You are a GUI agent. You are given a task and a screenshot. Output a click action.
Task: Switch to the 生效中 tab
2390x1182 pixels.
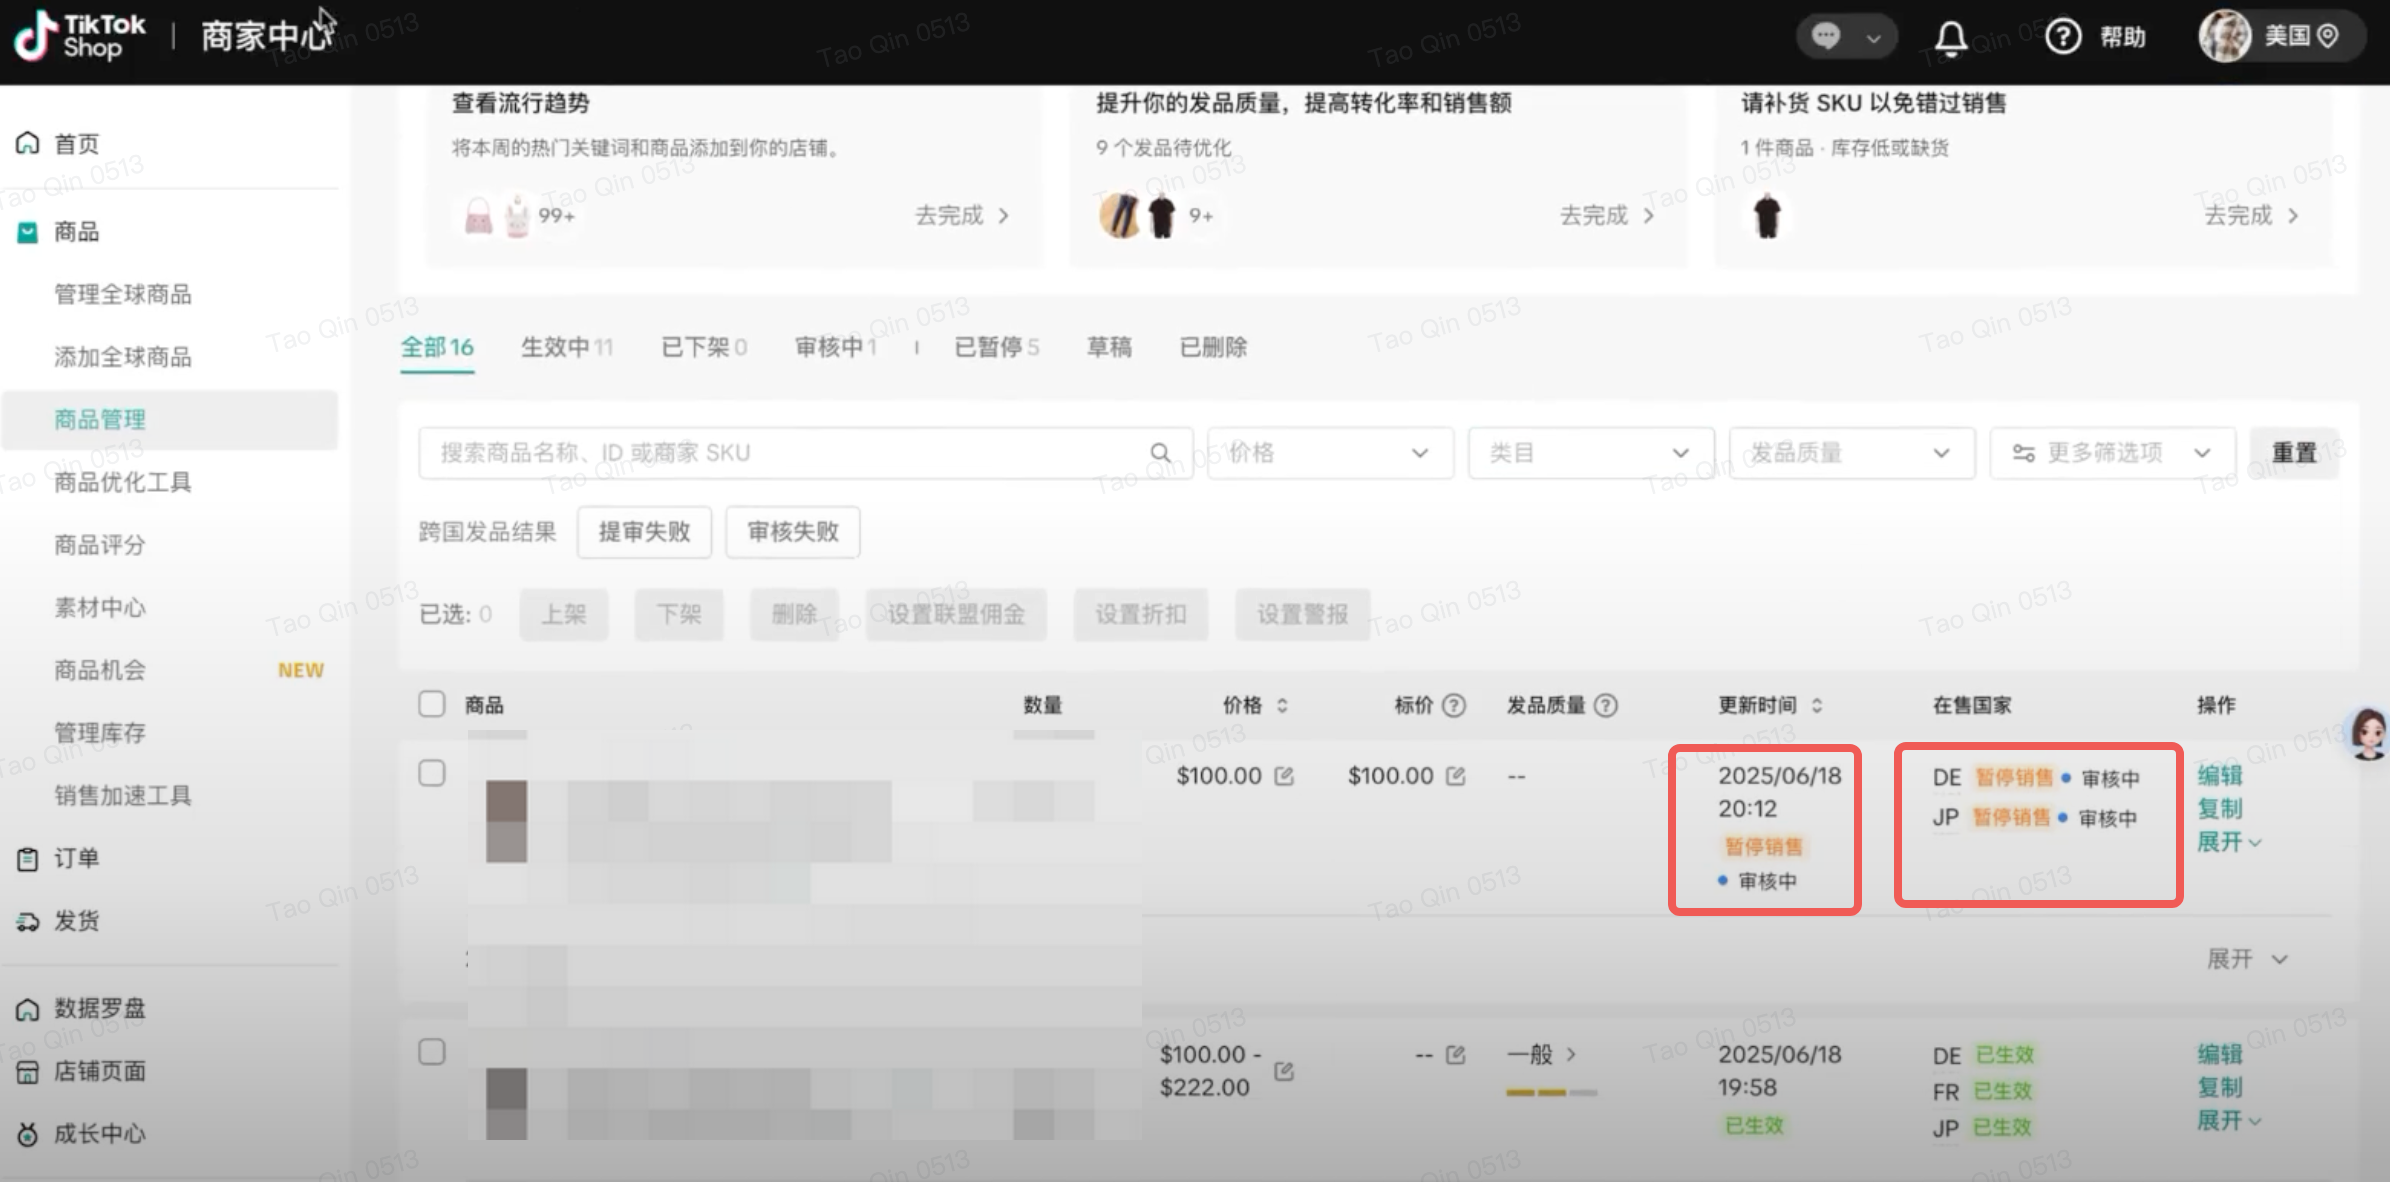566,347
